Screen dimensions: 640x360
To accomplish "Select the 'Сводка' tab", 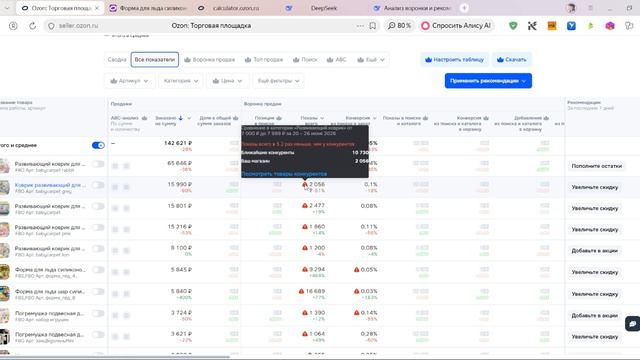I will pyautogui.click(x=117, y=60).
